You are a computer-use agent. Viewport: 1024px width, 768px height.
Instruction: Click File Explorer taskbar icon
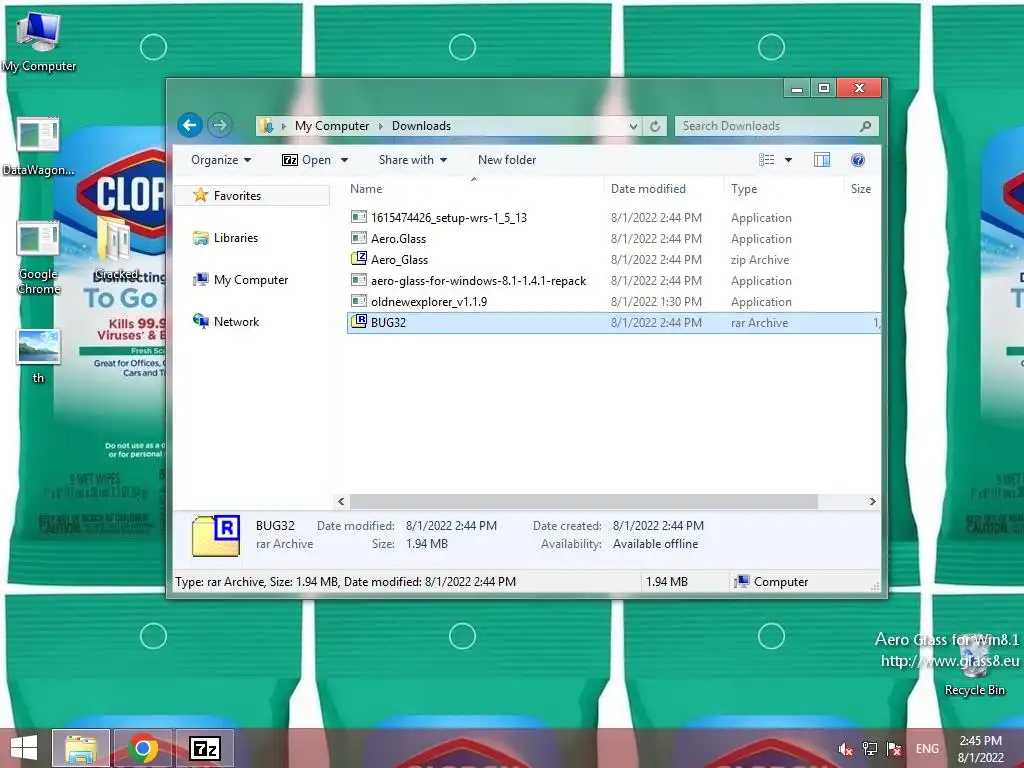(x=81, y=748)
